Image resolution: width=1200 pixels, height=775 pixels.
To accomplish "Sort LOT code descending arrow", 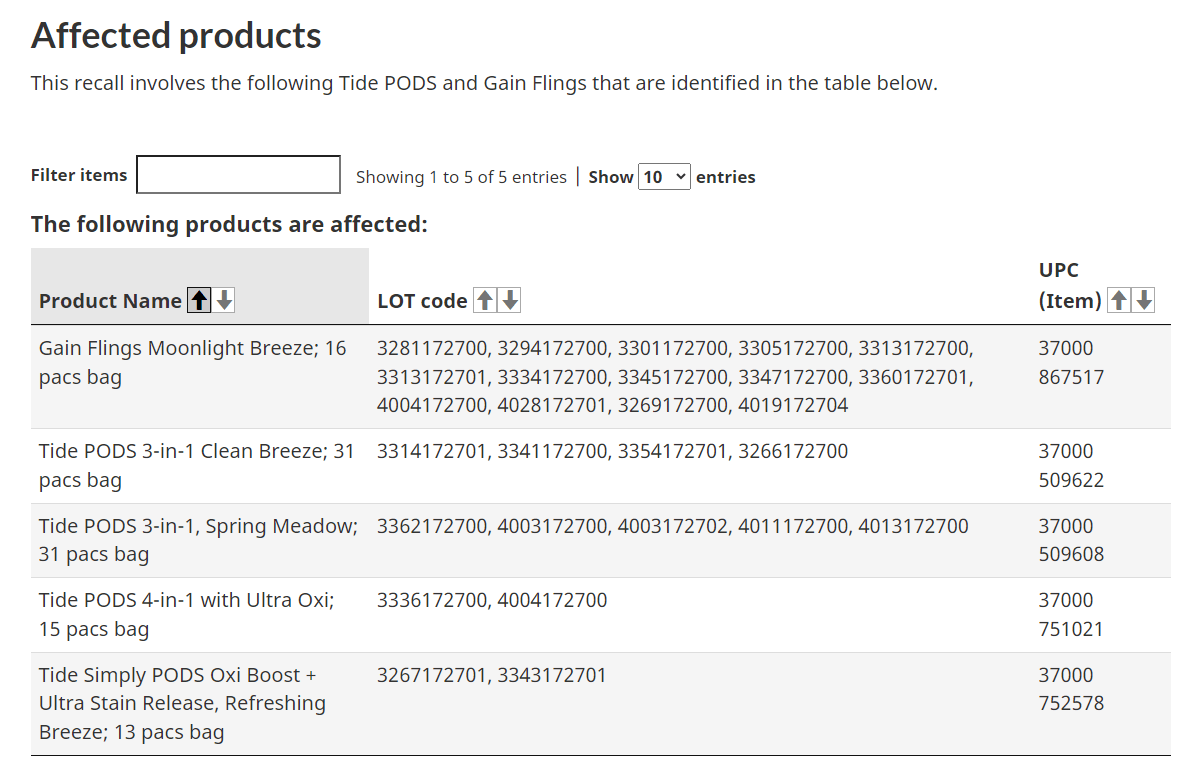I will click(x=510, y=300).
